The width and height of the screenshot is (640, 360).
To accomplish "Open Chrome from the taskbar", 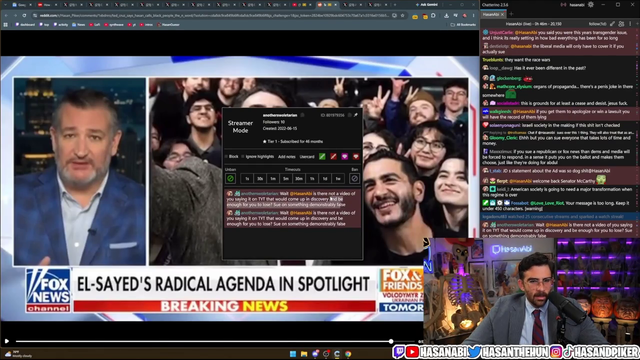I will click(348, 354).
